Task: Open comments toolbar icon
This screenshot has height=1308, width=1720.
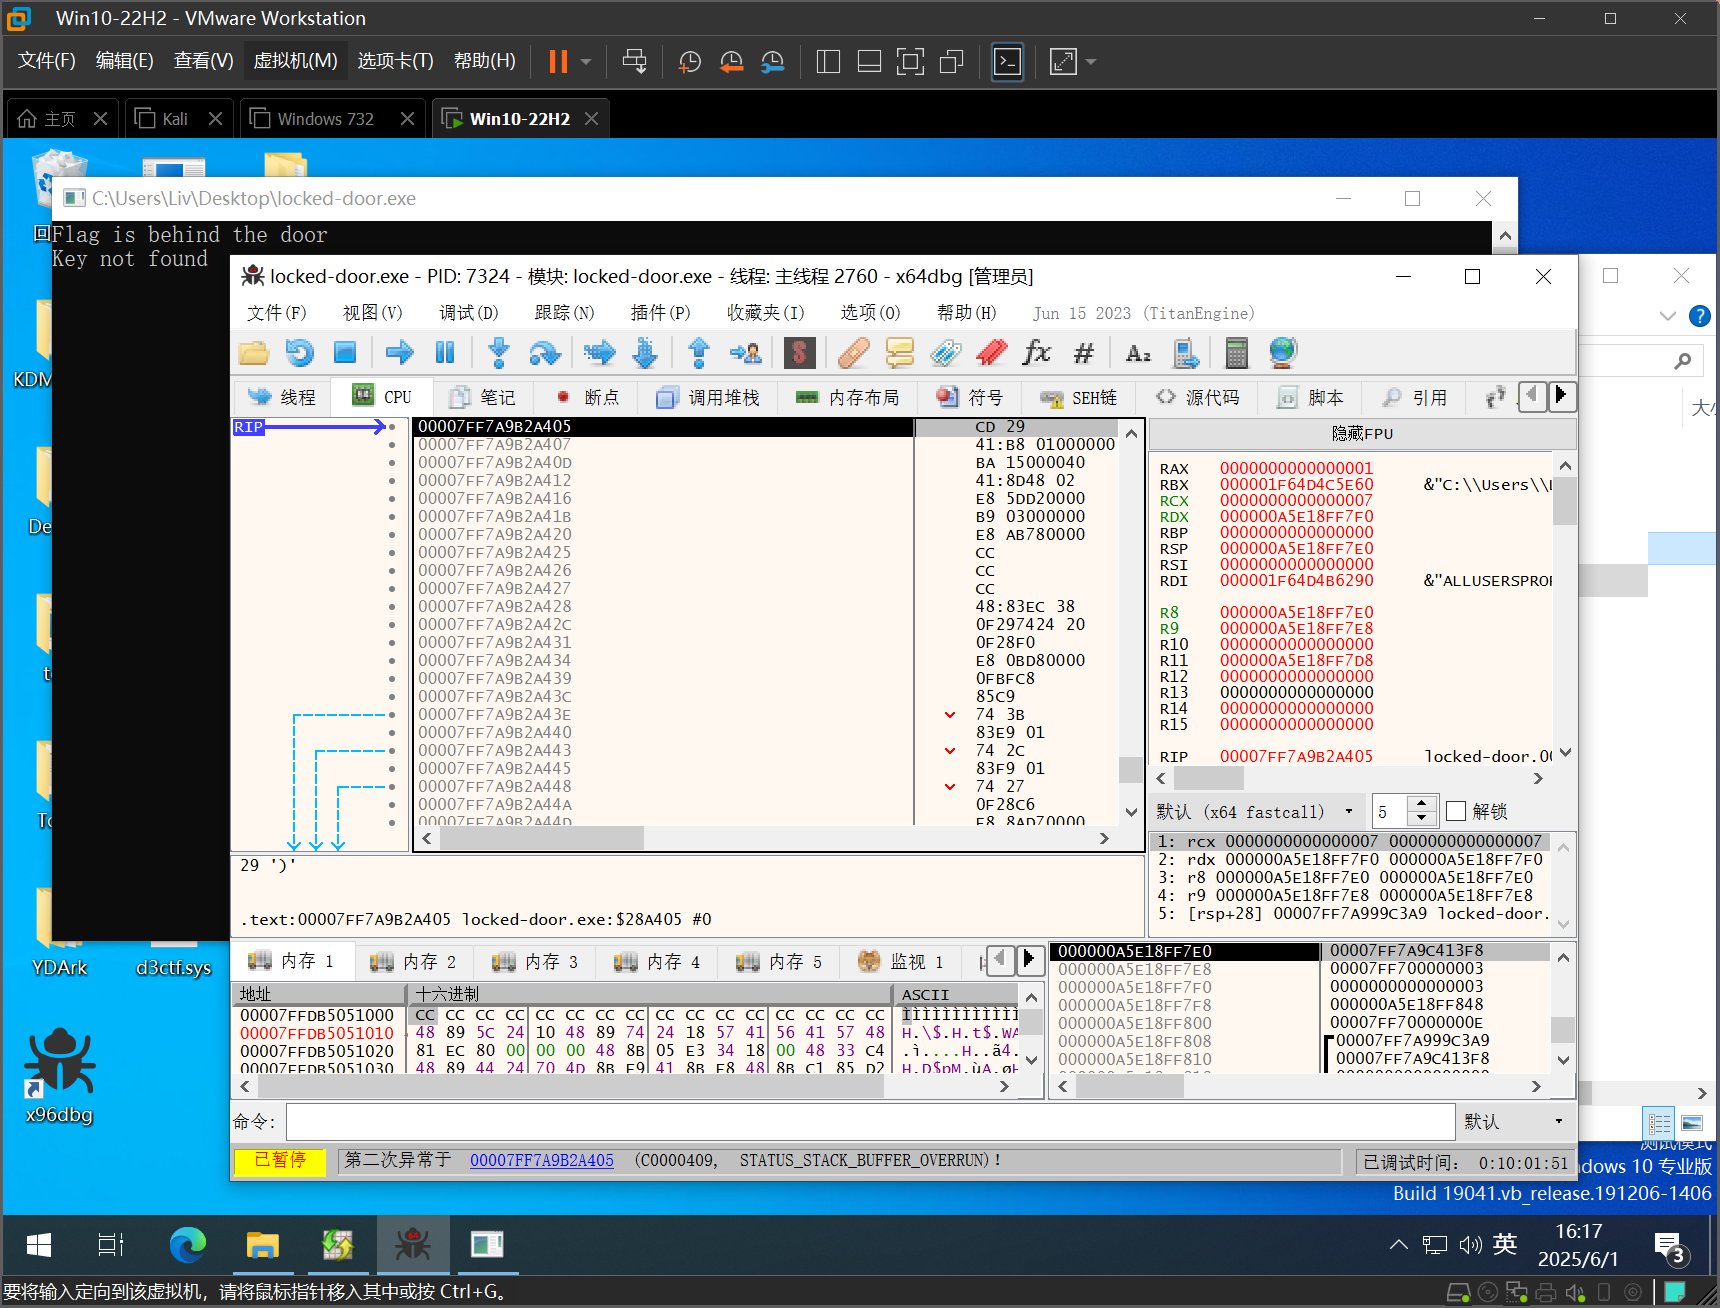Action: click(x=899, y=352)
